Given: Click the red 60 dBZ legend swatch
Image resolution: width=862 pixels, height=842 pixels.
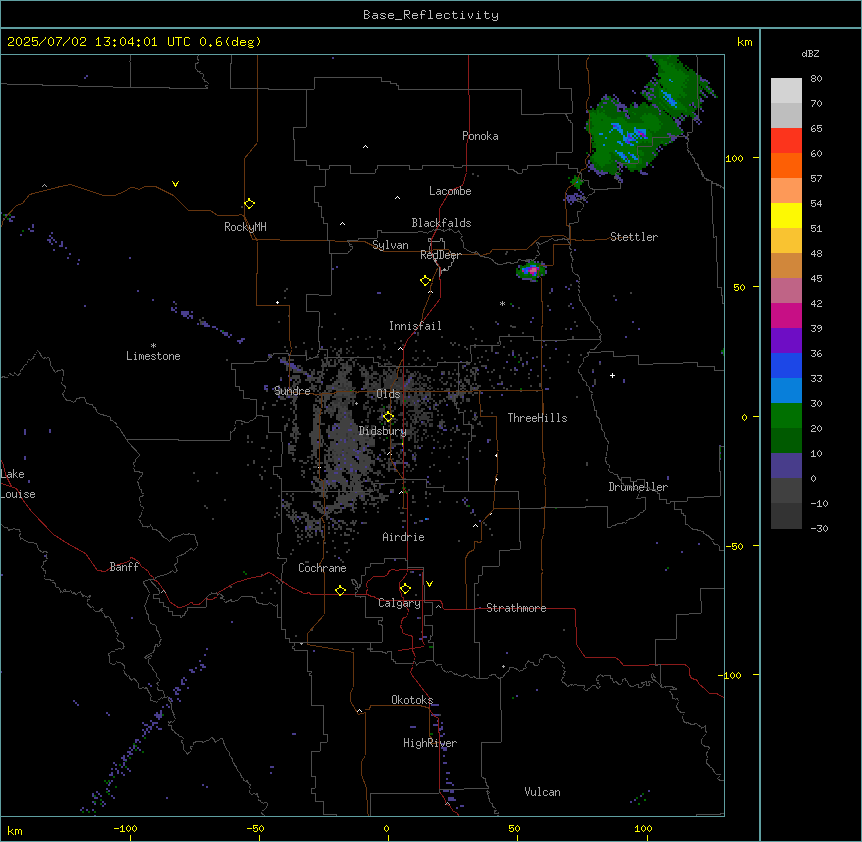Looking at the screenshot, I should coord(786,141).
